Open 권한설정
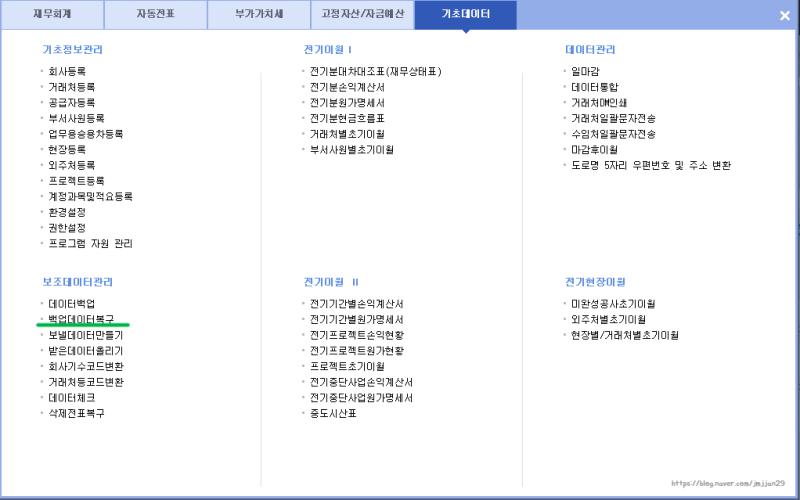This screenshot has width=800, height=500. click(67, 228)
